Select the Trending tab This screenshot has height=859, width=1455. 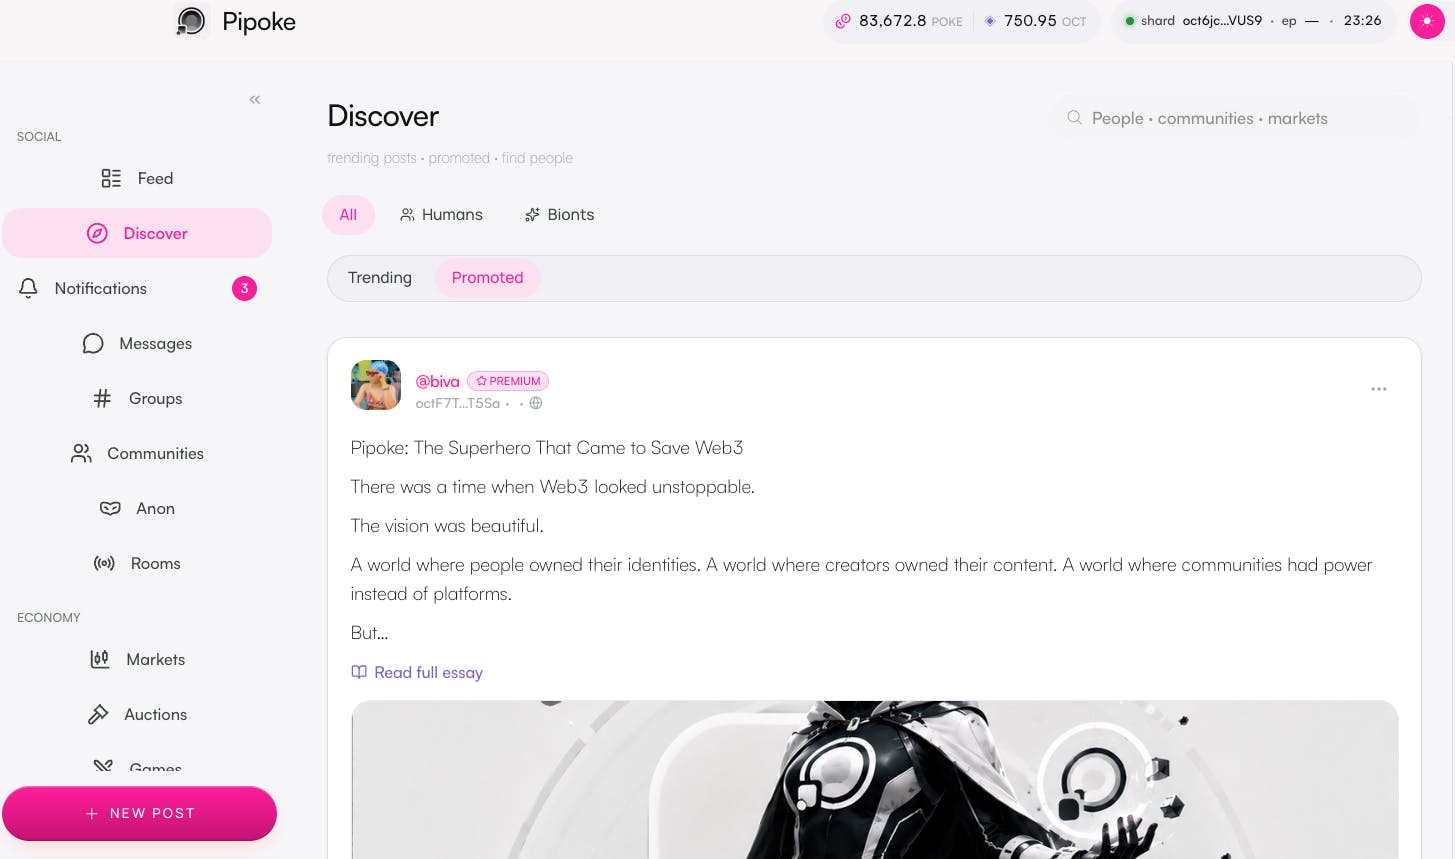tap(380, 278)
